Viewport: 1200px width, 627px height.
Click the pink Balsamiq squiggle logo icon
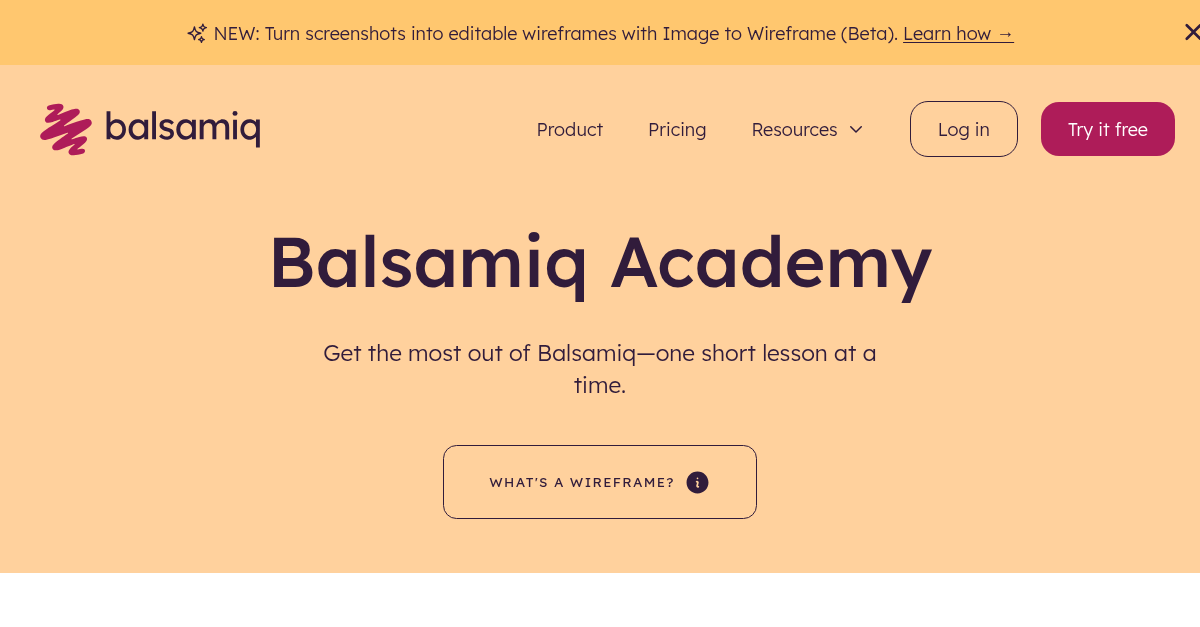(x=66, y=129)
